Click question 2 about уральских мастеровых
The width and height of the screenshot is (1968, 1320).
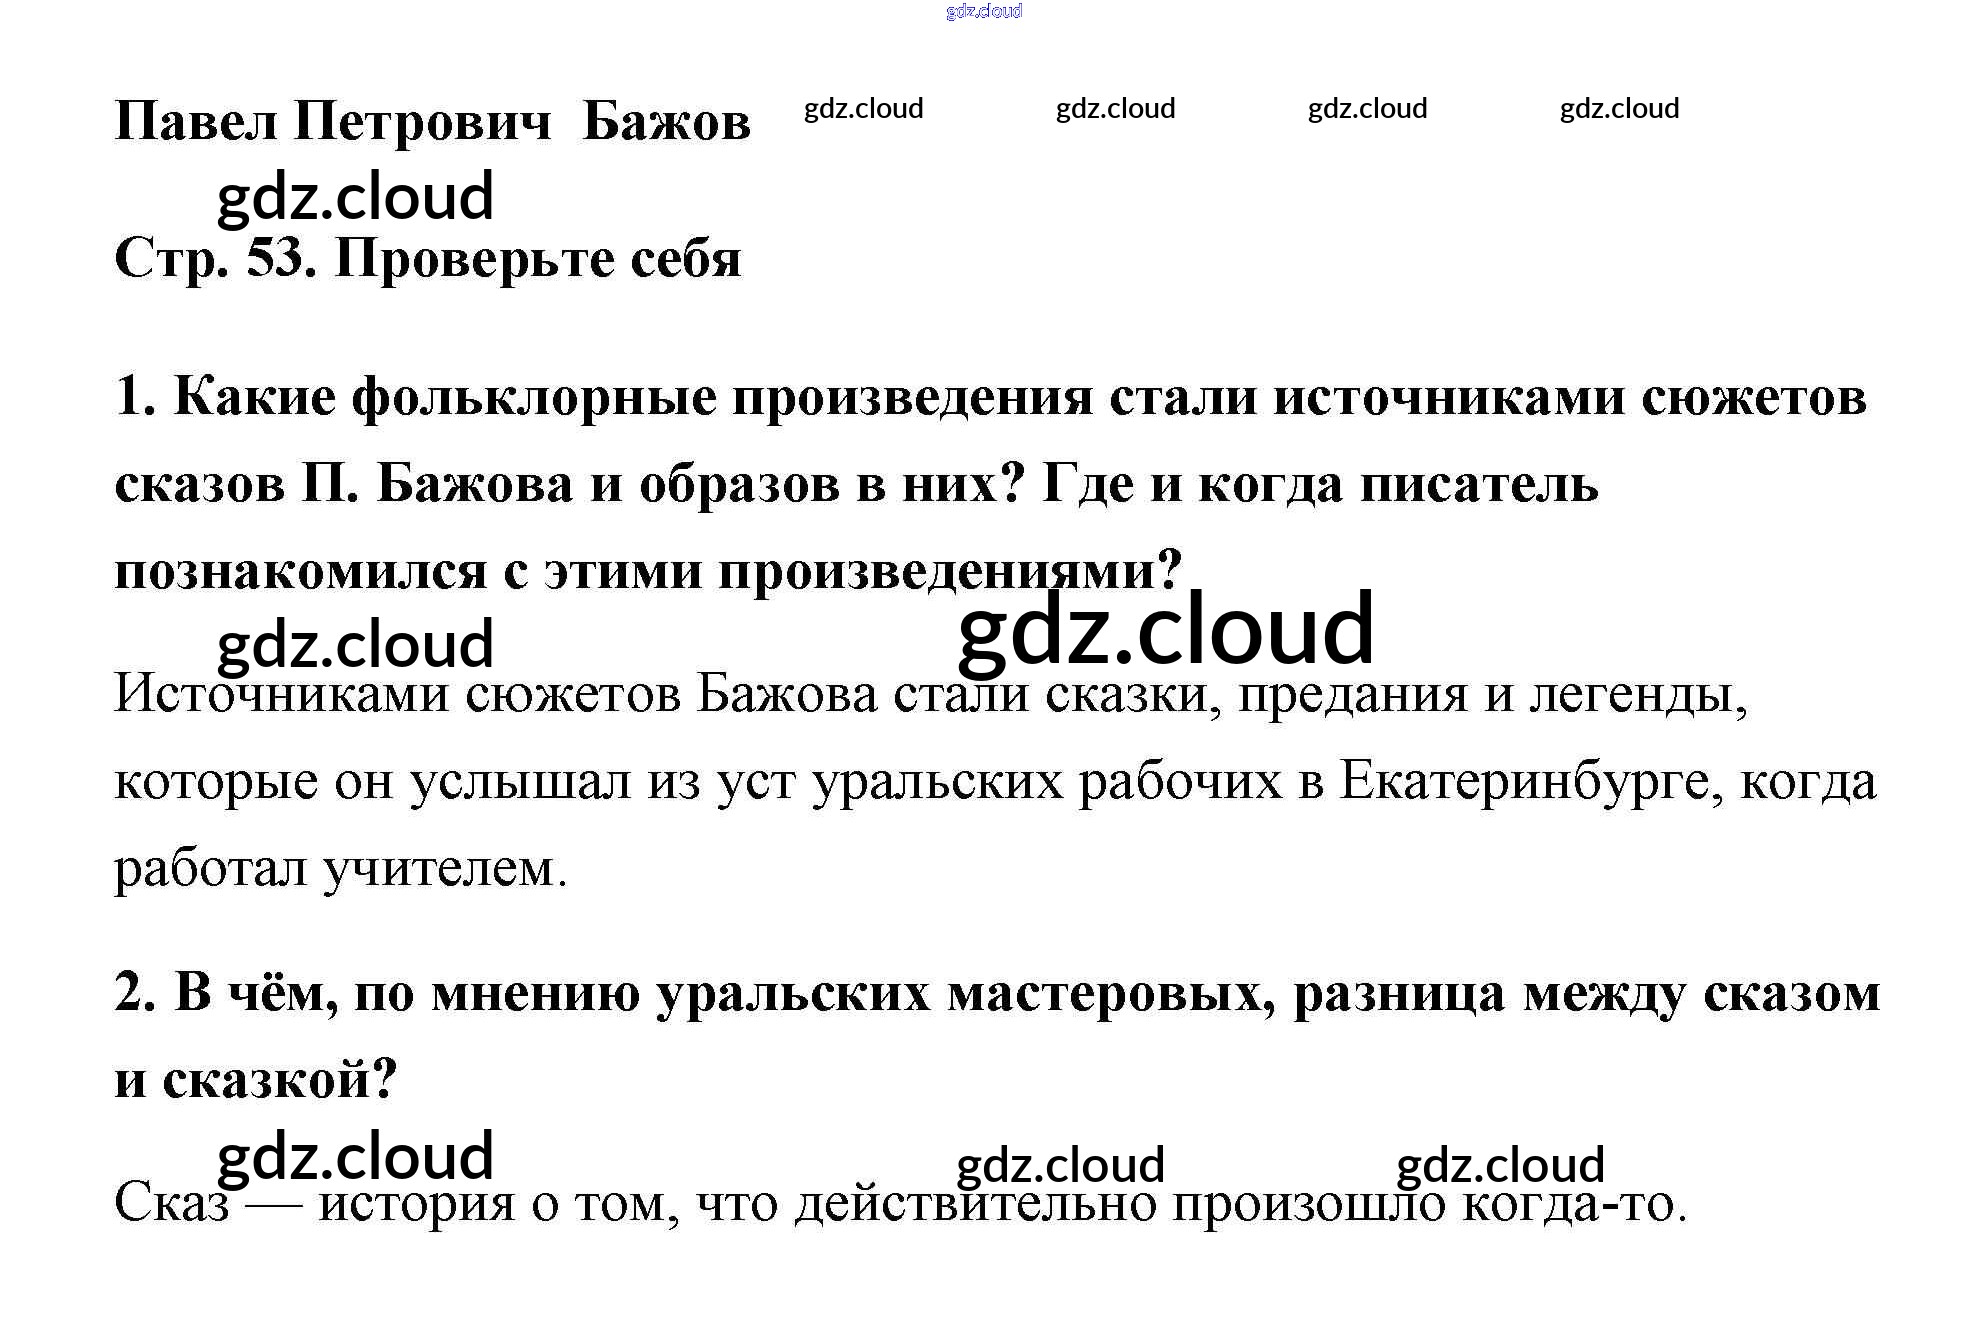click(x=996, y=993)
